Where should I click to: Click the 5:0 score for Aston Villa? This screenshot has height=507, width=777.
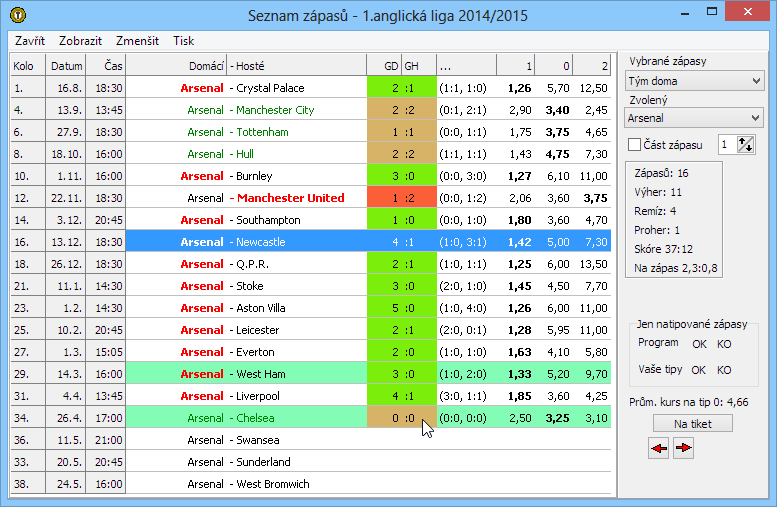[402, 308]
